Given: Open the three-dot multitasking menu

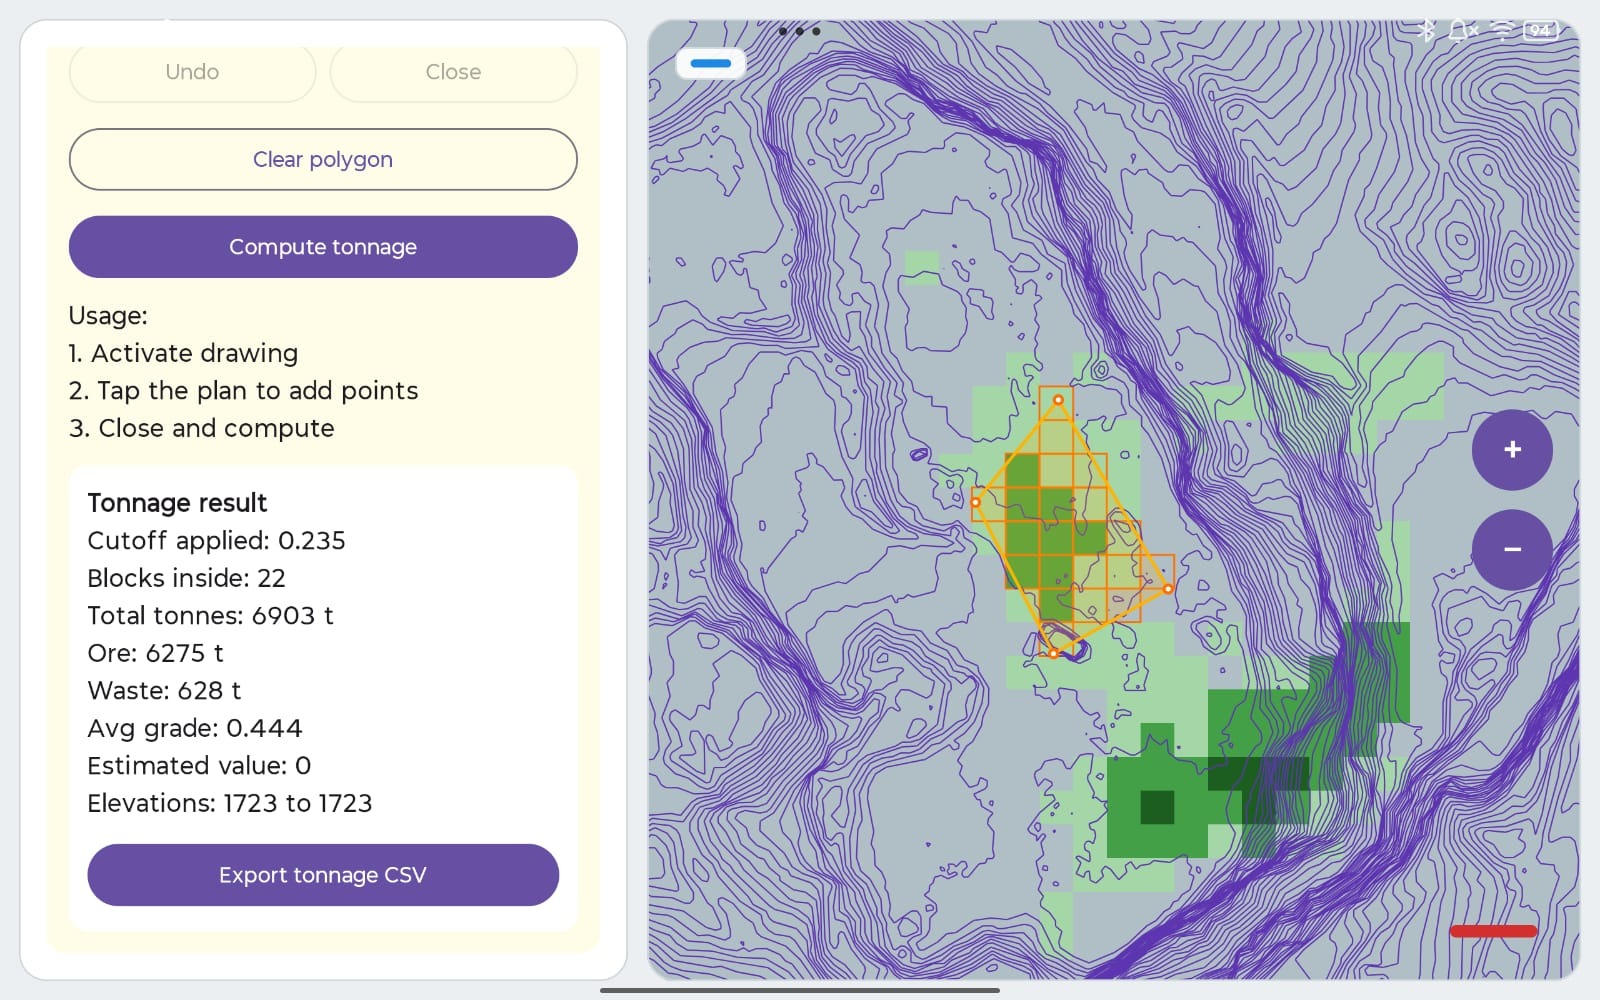Looking at the screenshot, I should (x=799, y=31).
